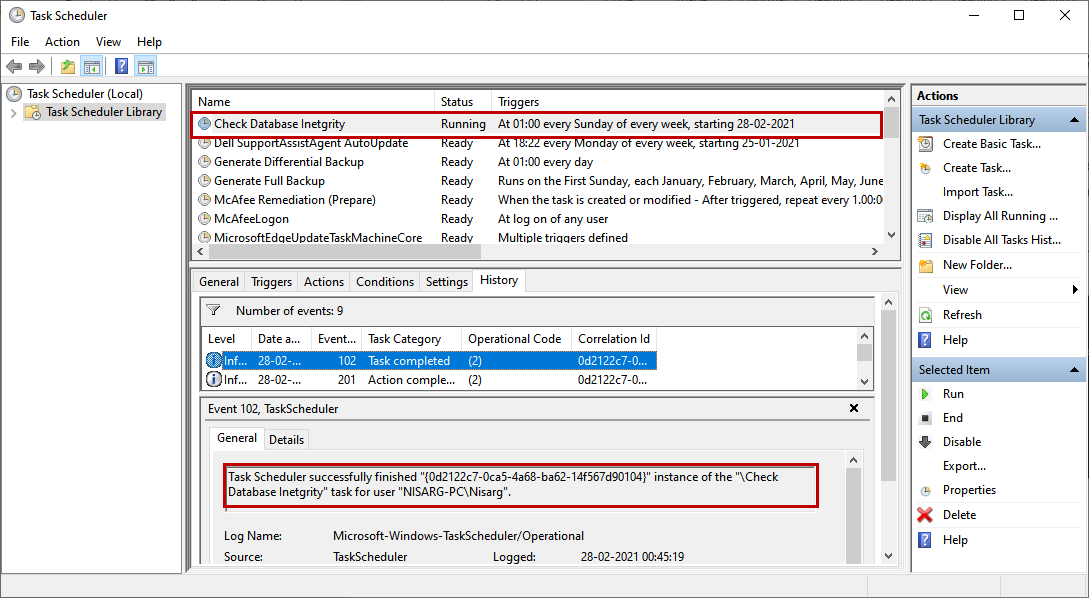Open the View submenu arrow
This screenshot has height=598, width=1089.
coord(1075,290)
